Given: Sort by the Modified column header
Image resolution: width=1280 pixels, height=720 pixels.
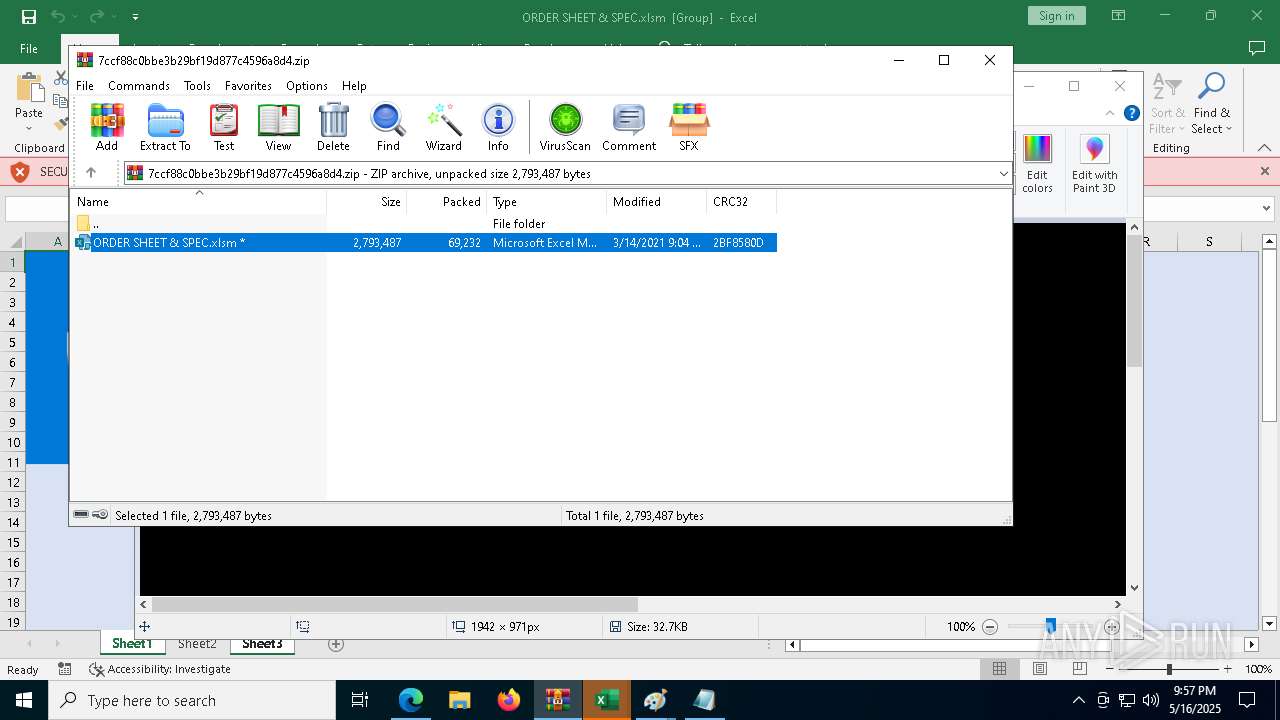Looking at the screenshot, I should (x=657, y=202).
